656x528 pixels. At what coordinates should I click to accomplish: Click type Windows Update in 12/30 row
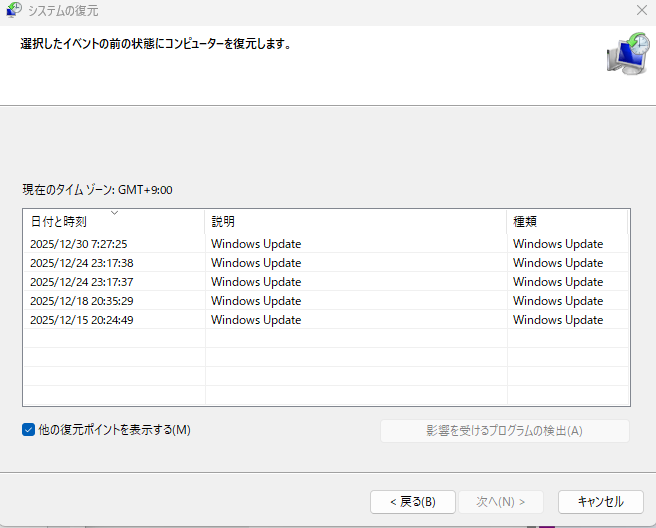(x=558, y=244)
